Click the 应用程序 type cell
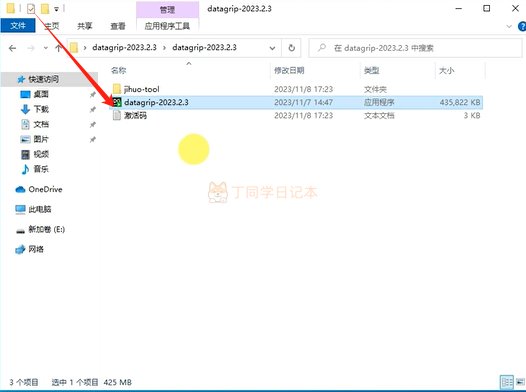Screen dimensions: 526x392 click(379, 102)
